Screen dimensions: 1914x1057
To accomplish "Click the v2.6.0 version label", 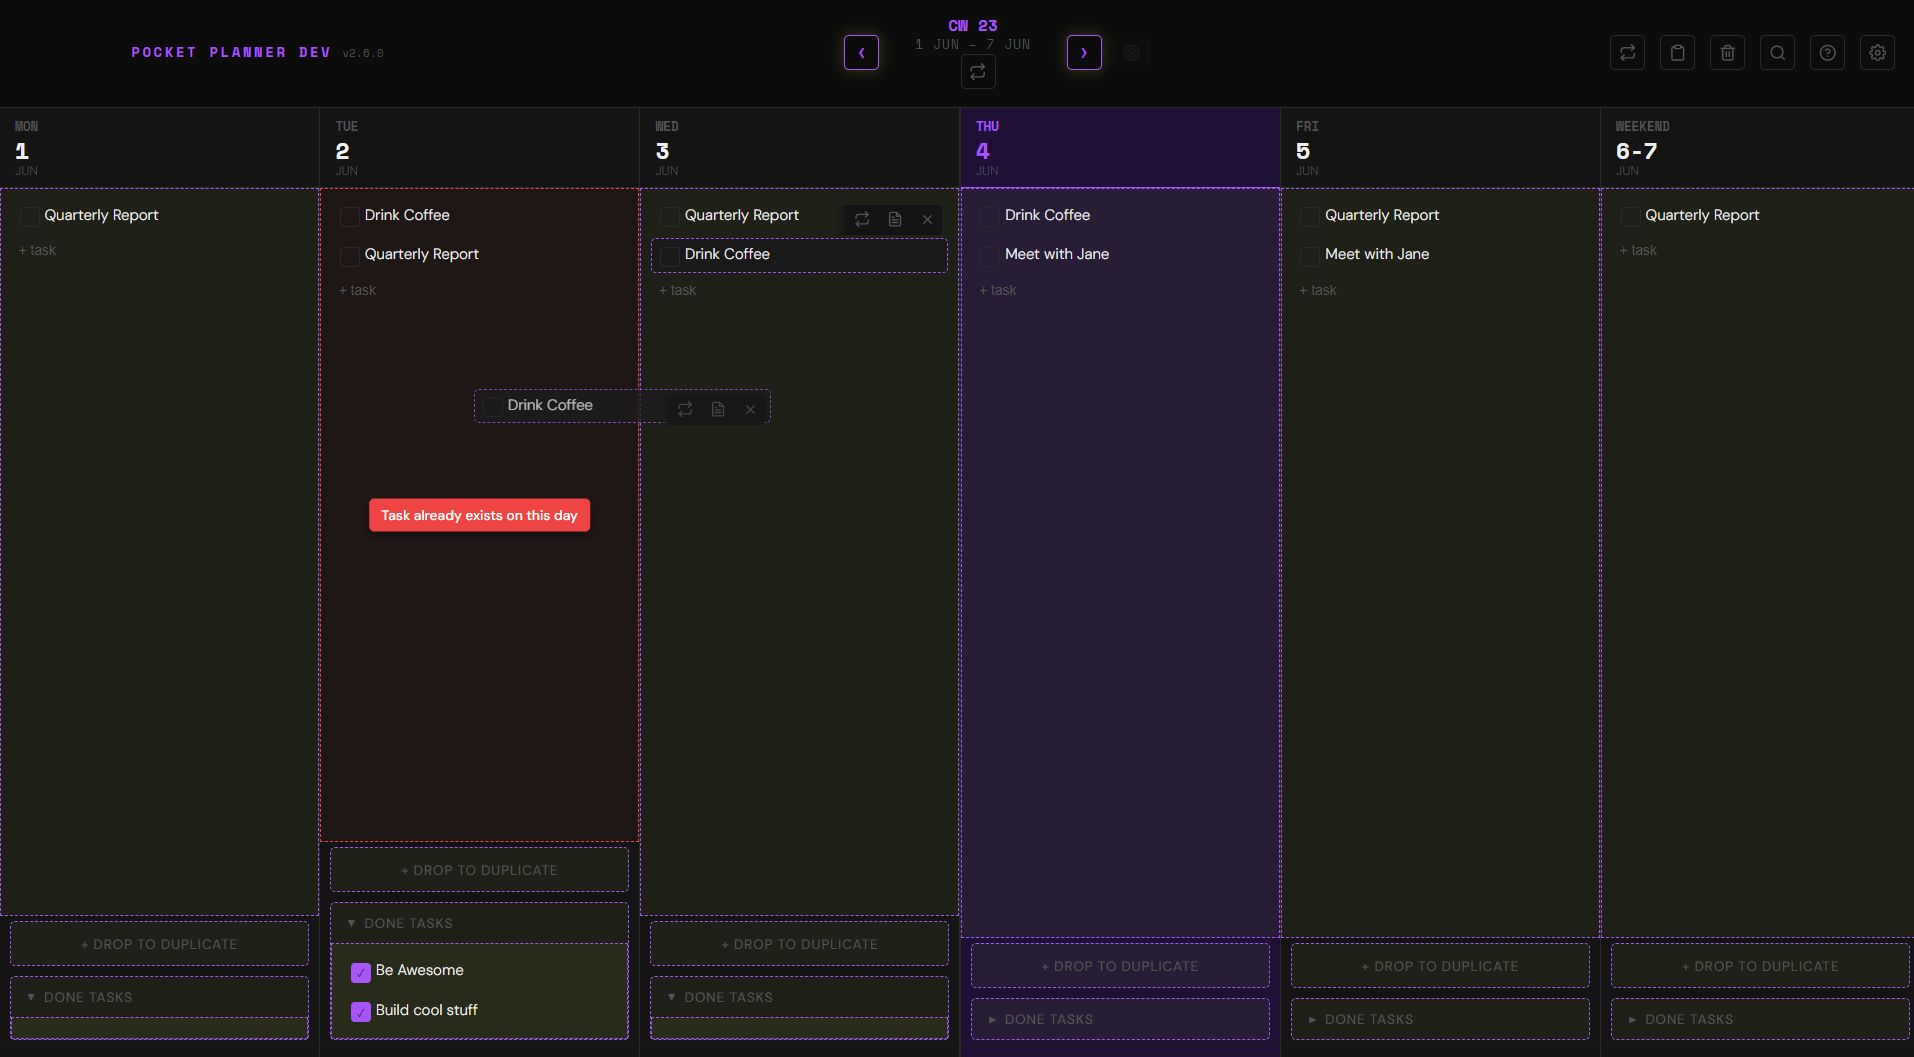I will click(x=363, y=53).
